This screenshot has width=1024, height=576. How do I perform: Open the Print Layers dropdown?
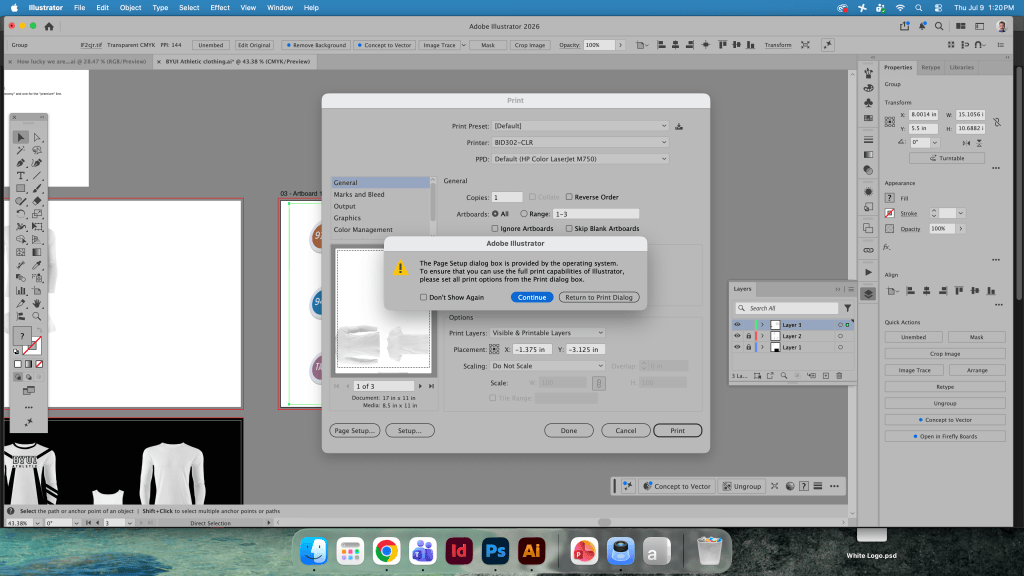point(548,333)
